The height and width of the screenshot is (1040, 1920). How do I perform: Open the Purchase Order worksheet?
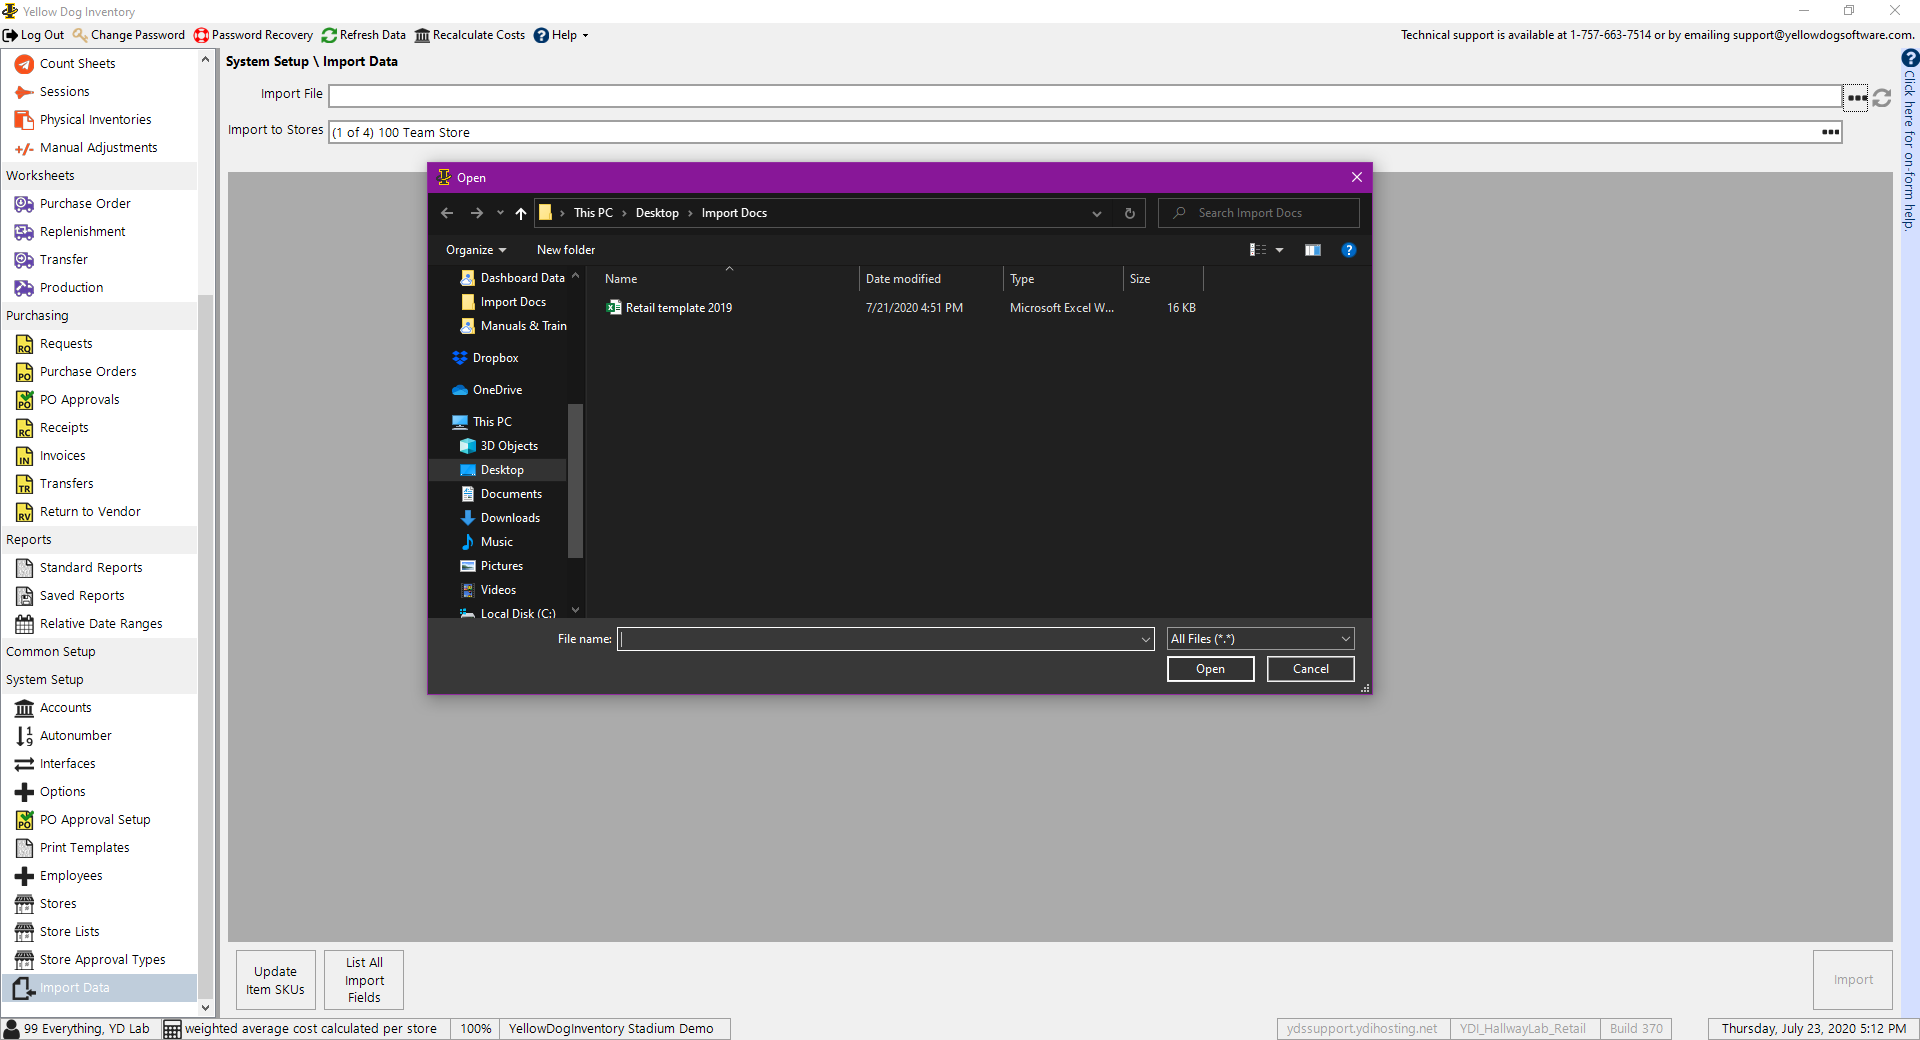click(85, 203)
